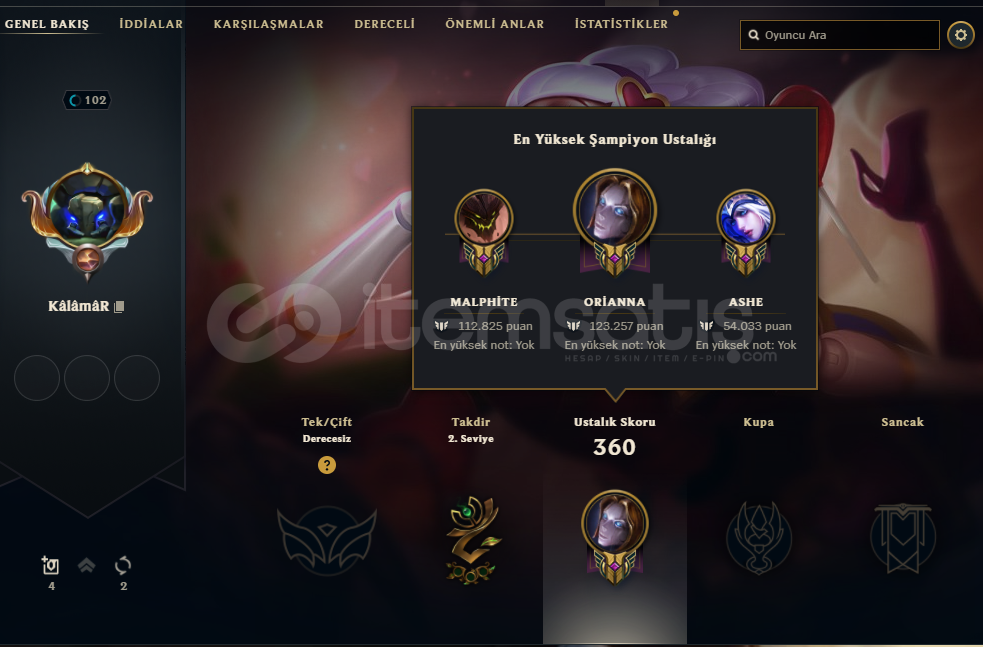Click the boost chevron icon in the sidebar
Image resolution: width=983 pixels, height=647 pixels.
coord(87,565)
